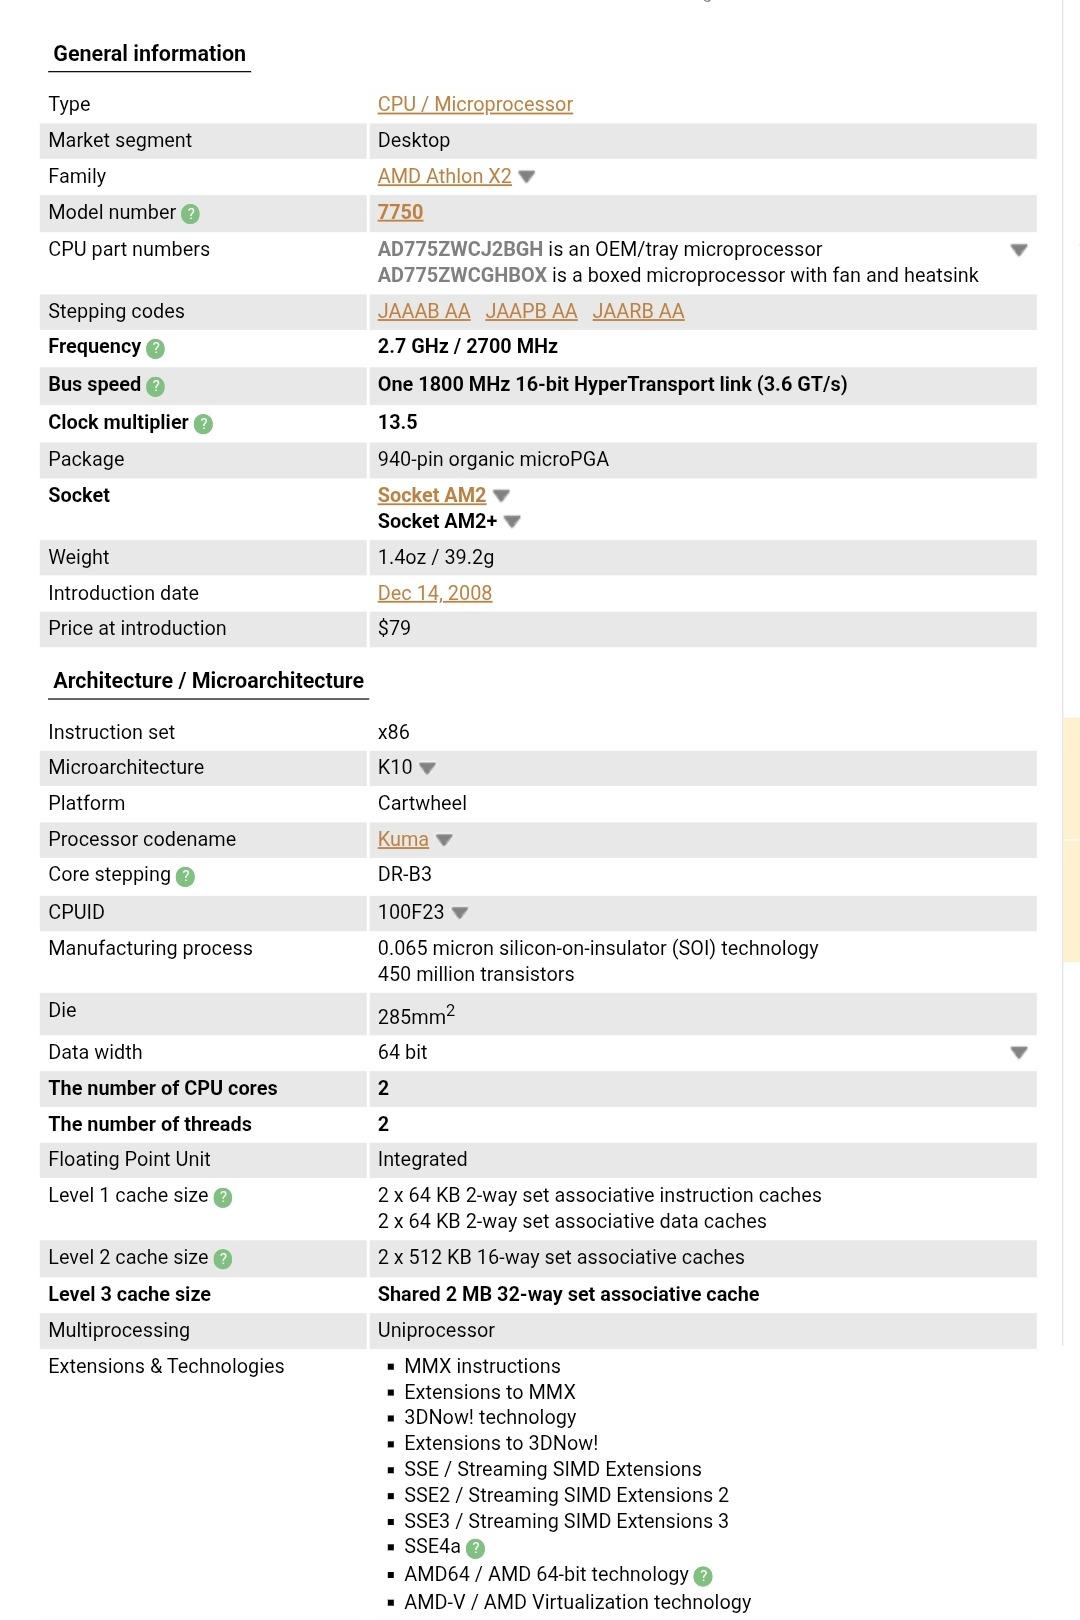This screenshot has height=1620, width=1080.
Task: Click help icon for Level 1 cache size
Action: point(223,1197)
